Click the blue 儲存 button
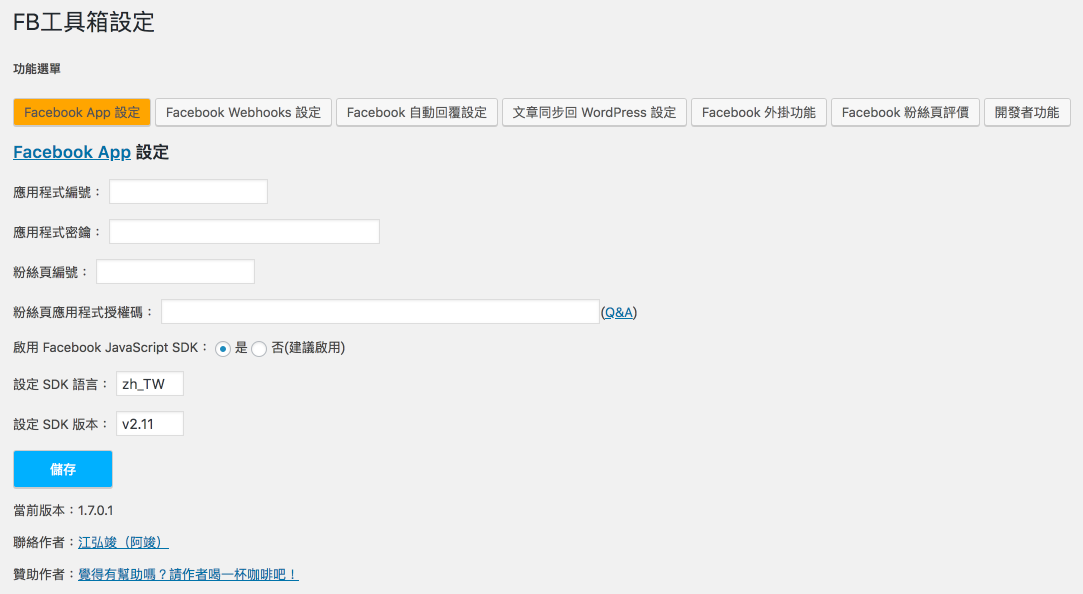Image resolution: width=1083 pixels, height=594 pixels. (63, 470)
